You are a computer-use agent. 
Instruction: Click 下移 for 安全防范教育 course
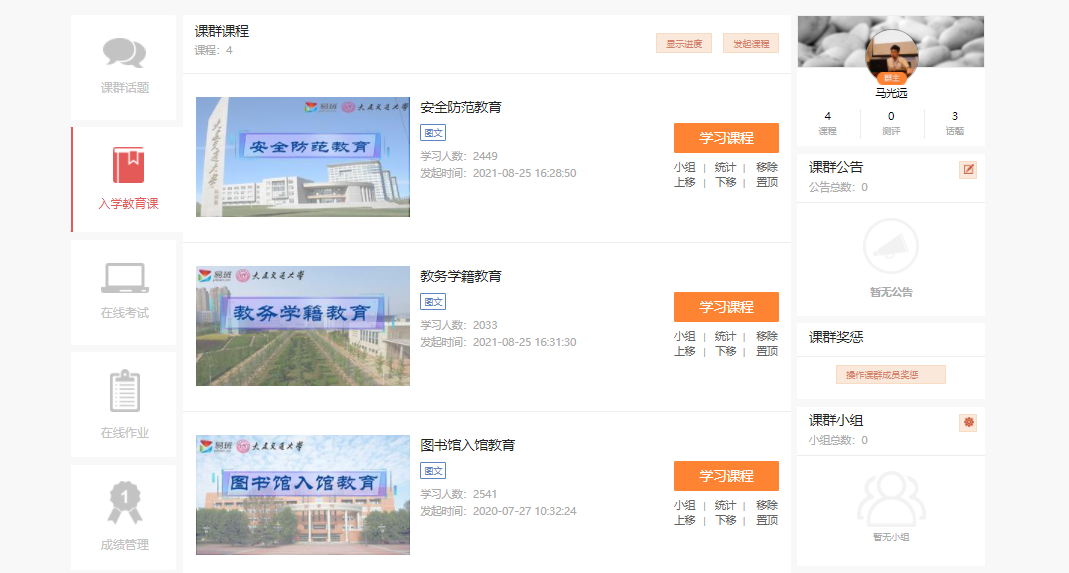(725, 182)
